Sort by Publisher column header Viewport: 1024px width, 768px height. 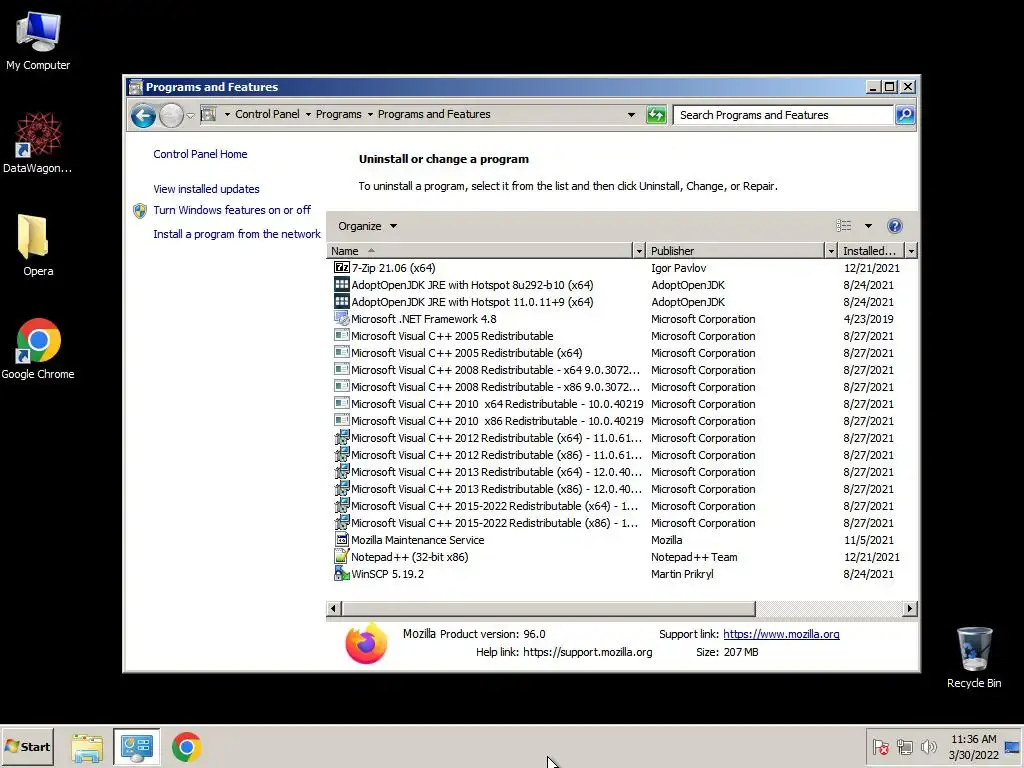coord(735,251)
